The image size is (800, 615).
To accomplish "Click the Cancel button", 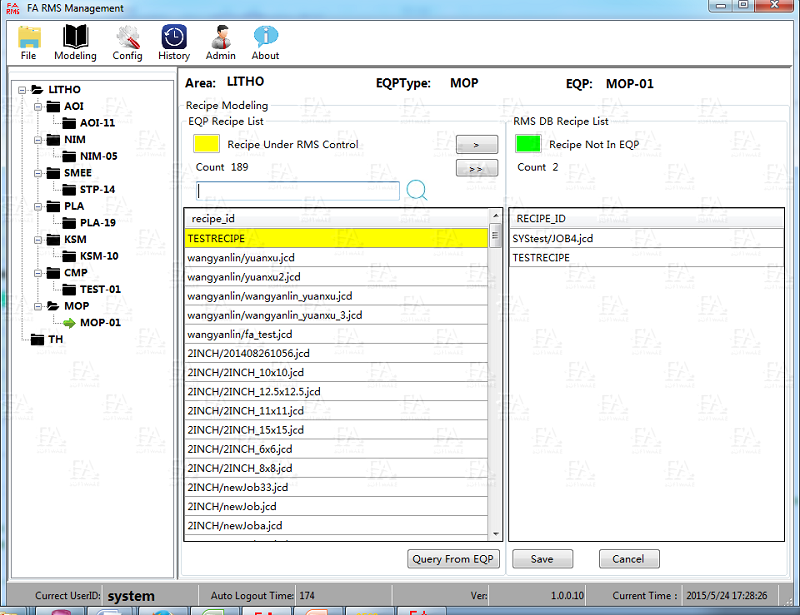I will (628, 559).
